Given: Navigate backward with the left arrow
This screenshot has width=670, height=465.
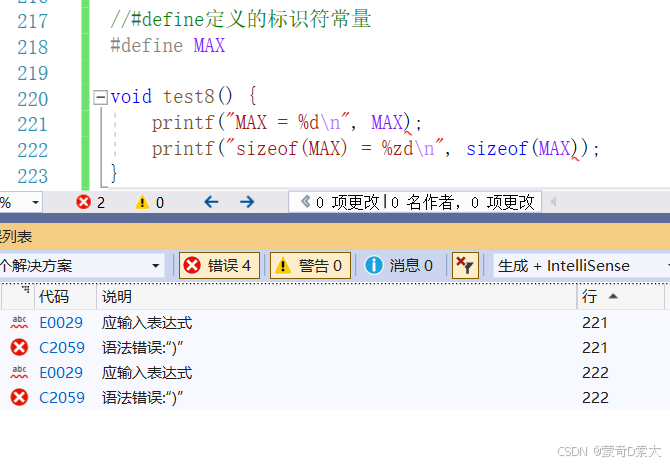Looking at the screenshot, I should pyautogui.click(x=211, y=202).
